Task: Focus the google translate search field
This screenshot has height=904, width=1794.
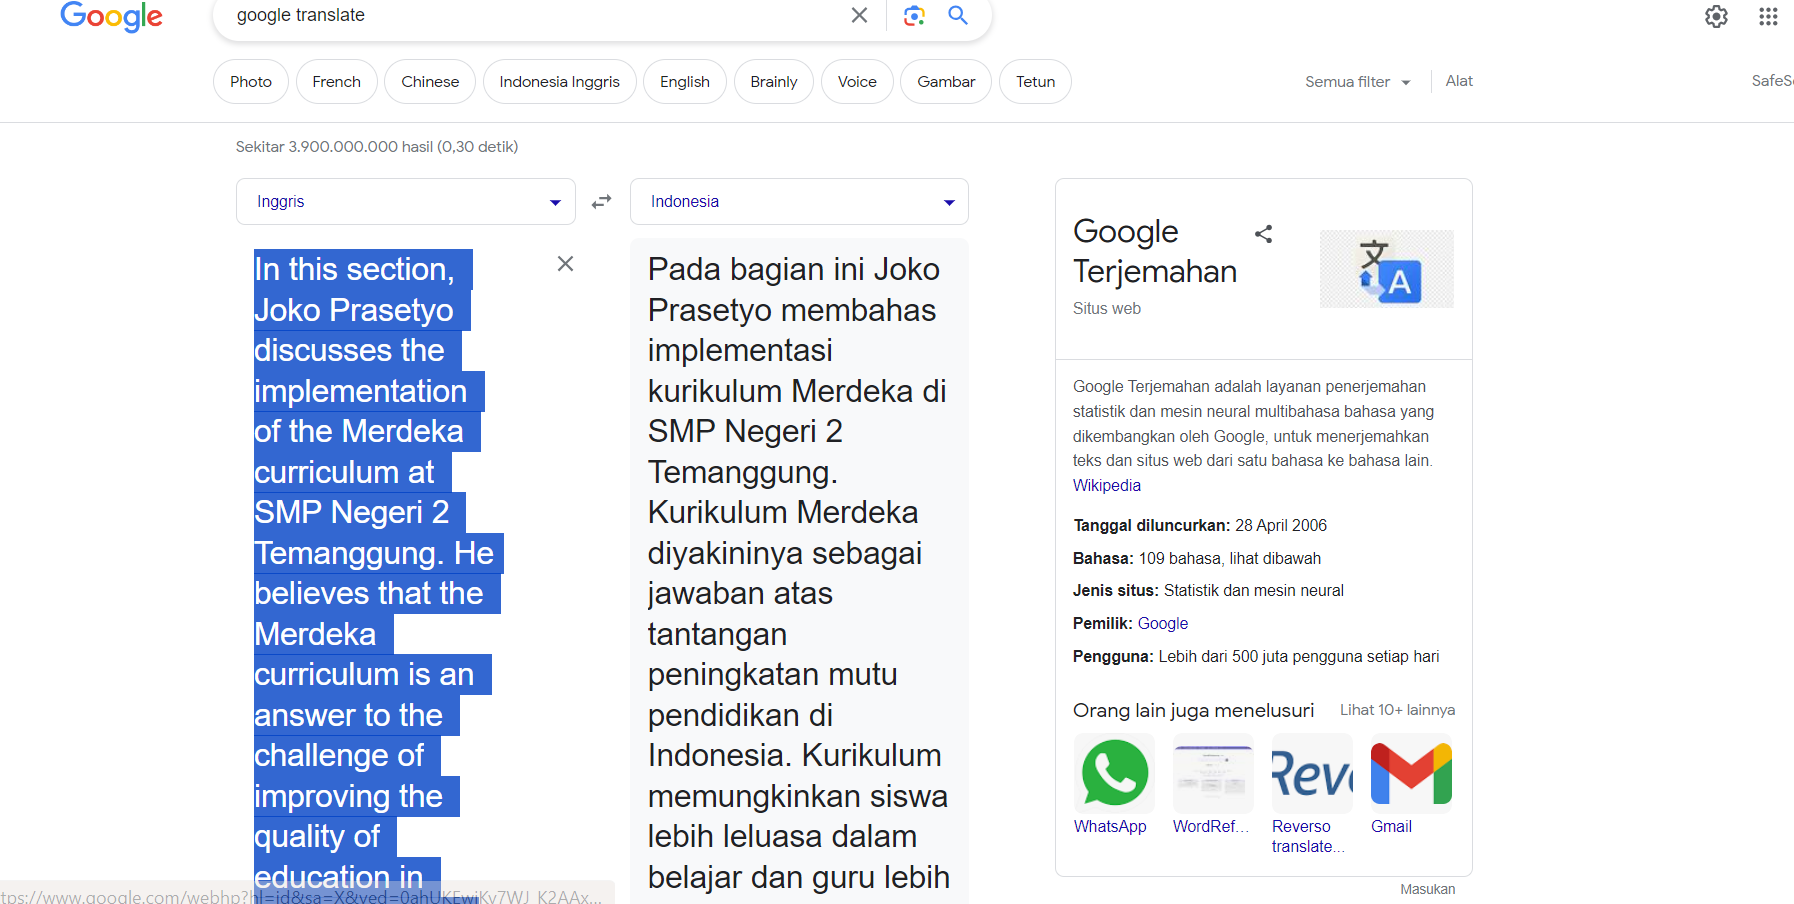Action: click(x=530, y=15)
